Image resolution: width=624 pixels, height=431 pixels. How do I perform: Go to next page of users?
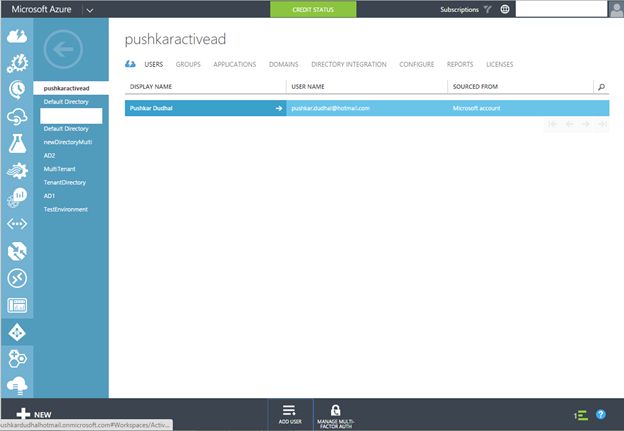585,124
